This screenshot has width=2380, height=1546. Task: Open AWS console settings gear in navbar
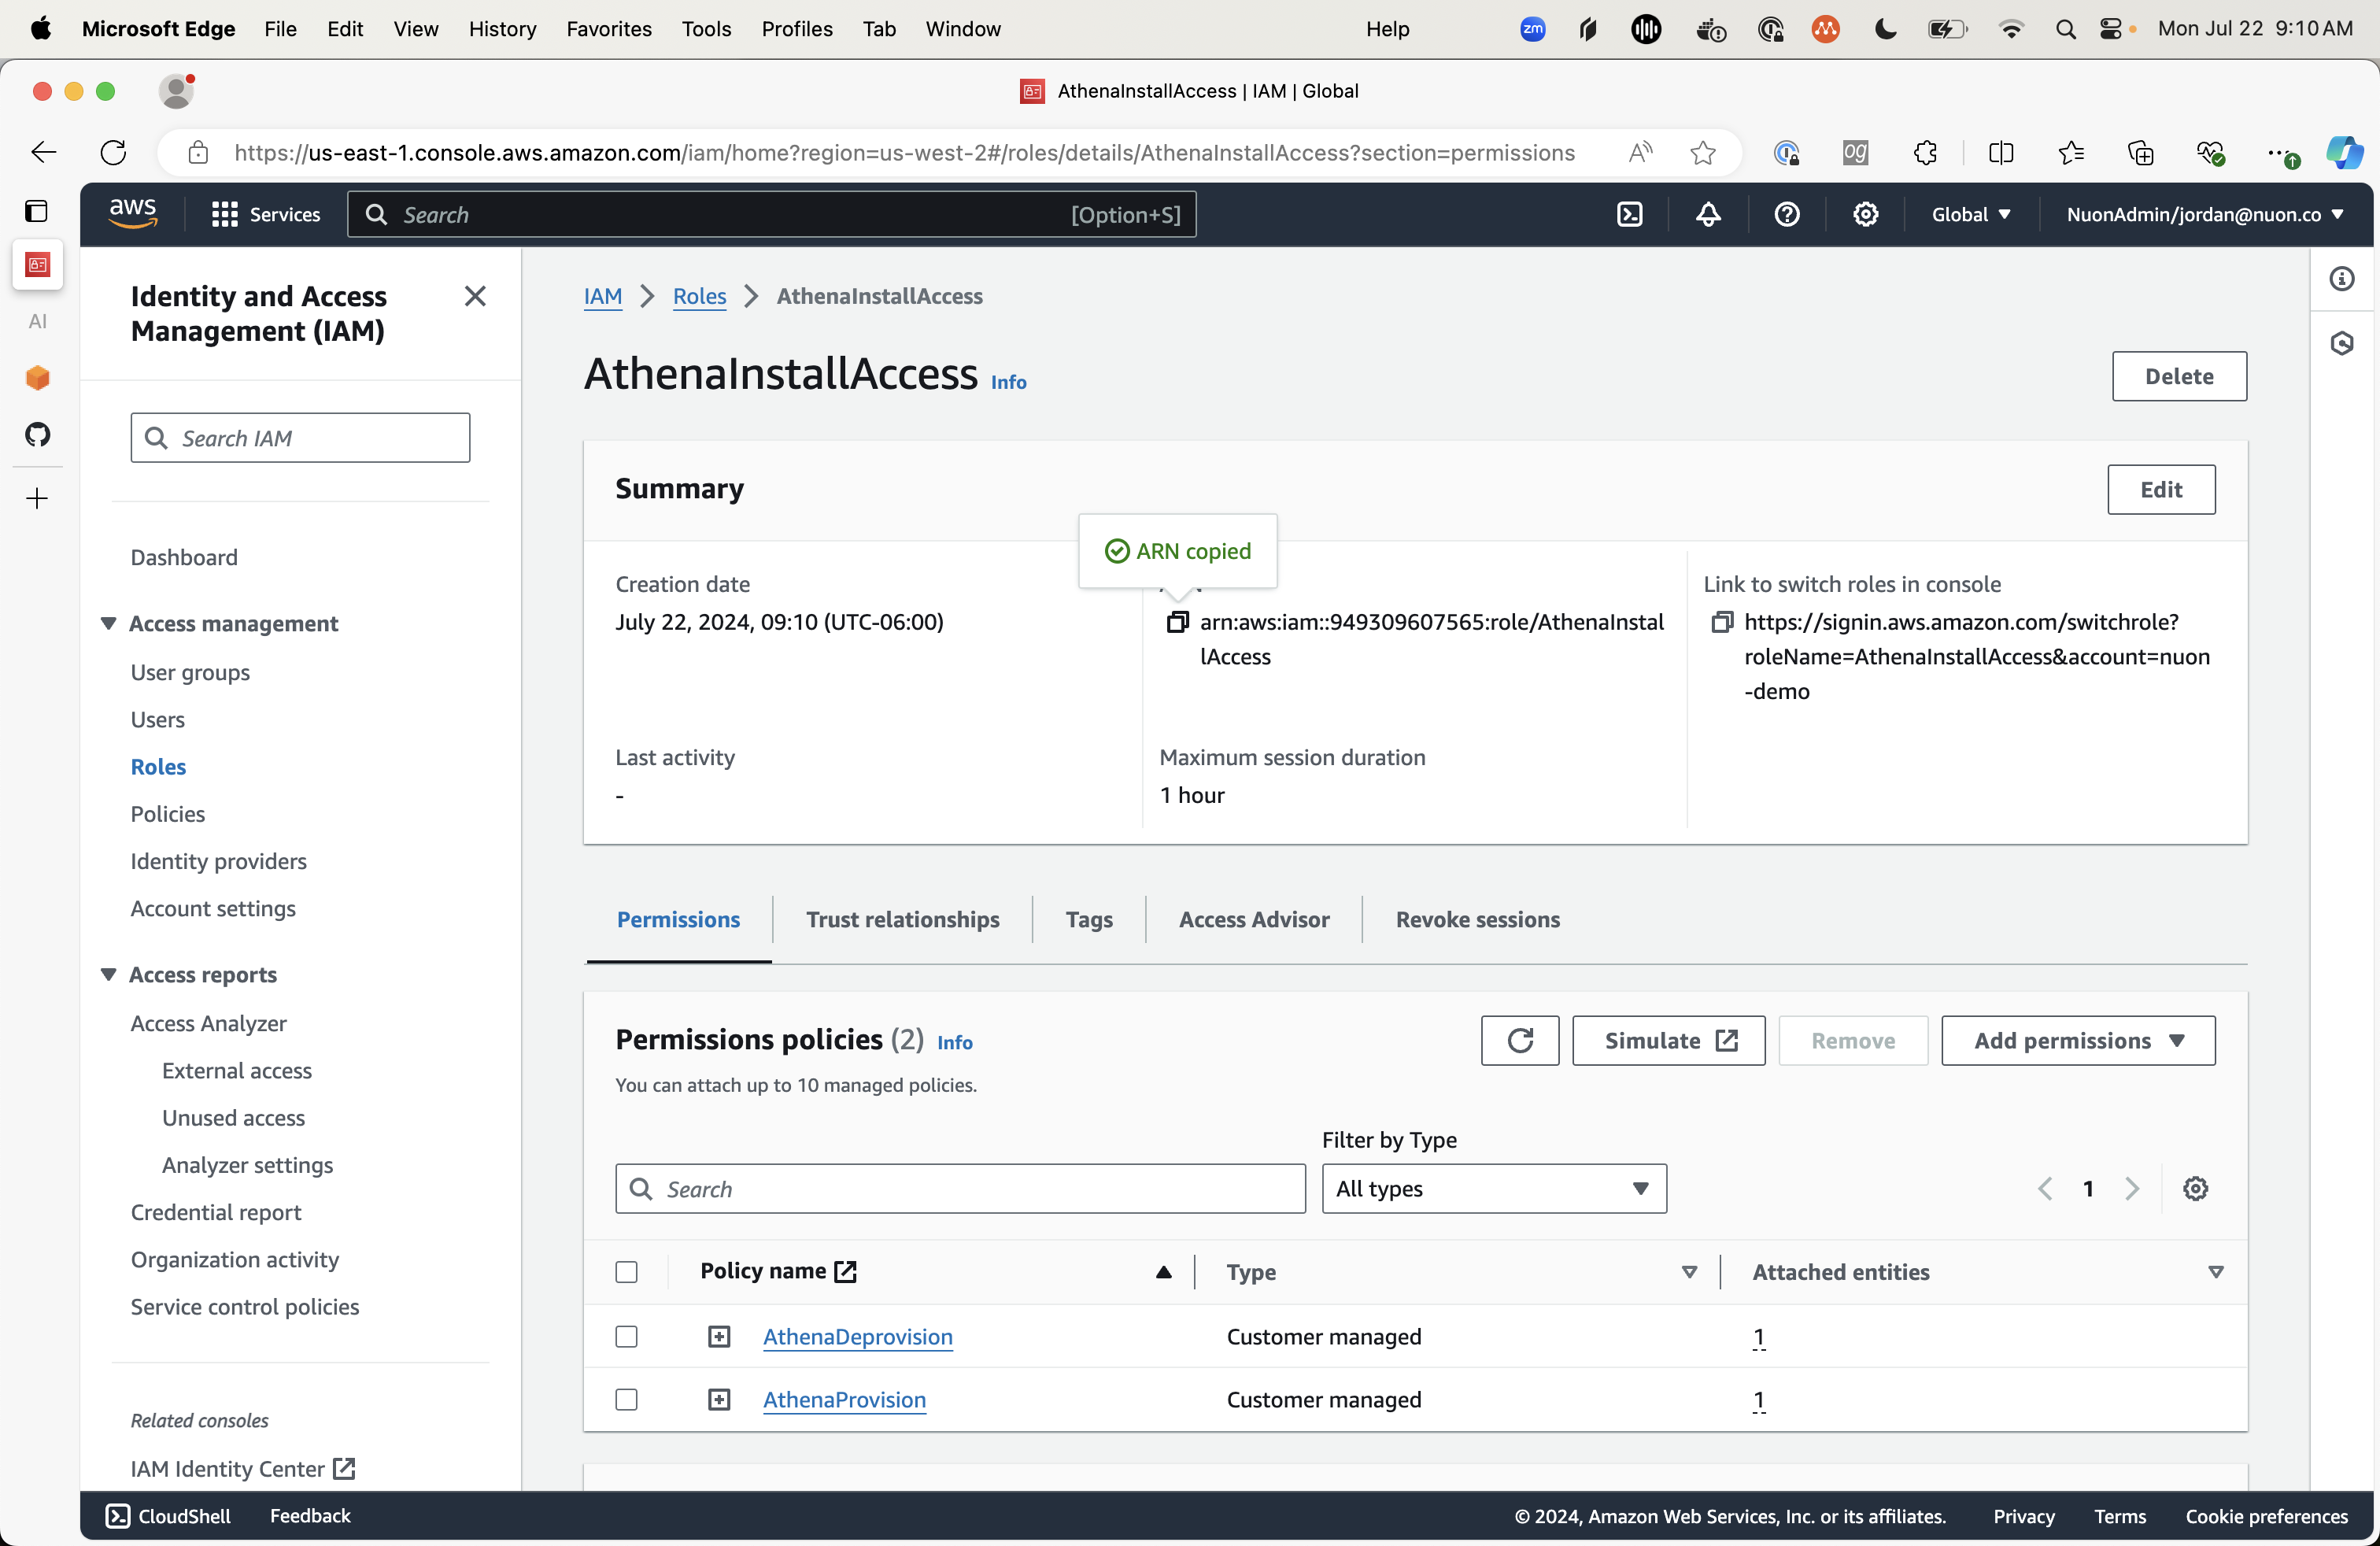(1865, 214)
